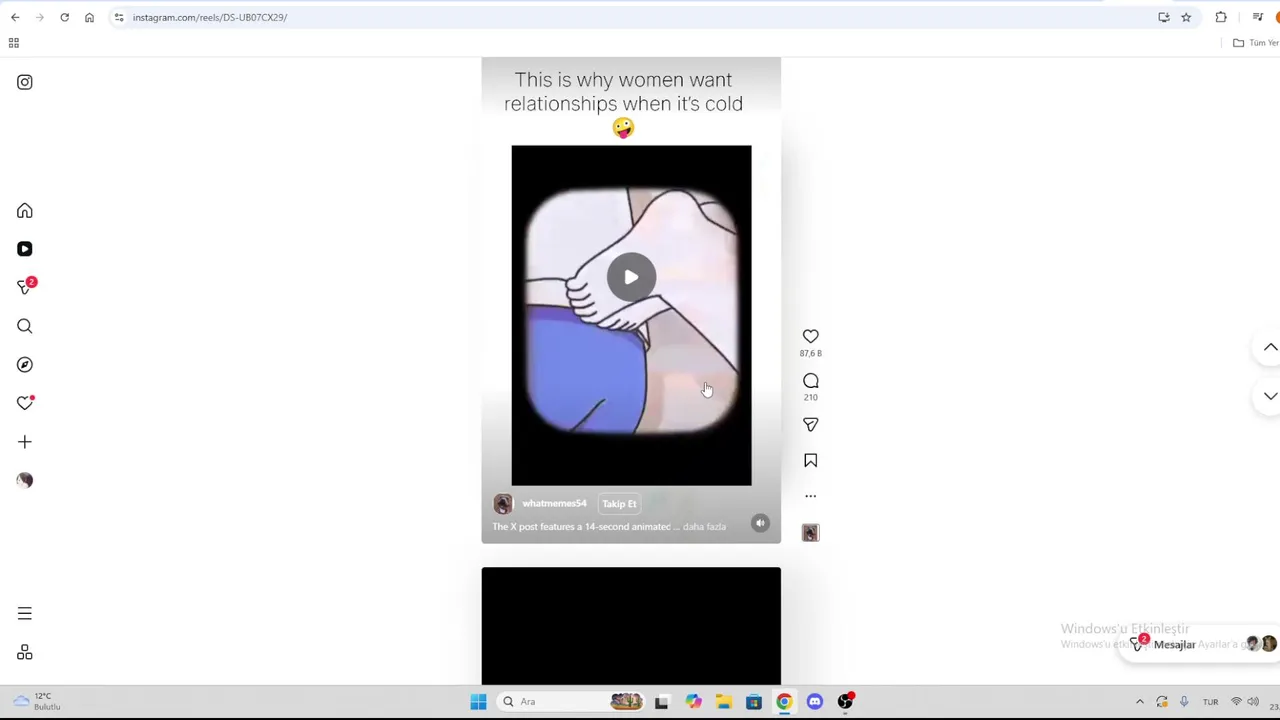Expand caption with 'daha fazla'
Screen dimensions: 1280x720
click(x=704, y=527)
